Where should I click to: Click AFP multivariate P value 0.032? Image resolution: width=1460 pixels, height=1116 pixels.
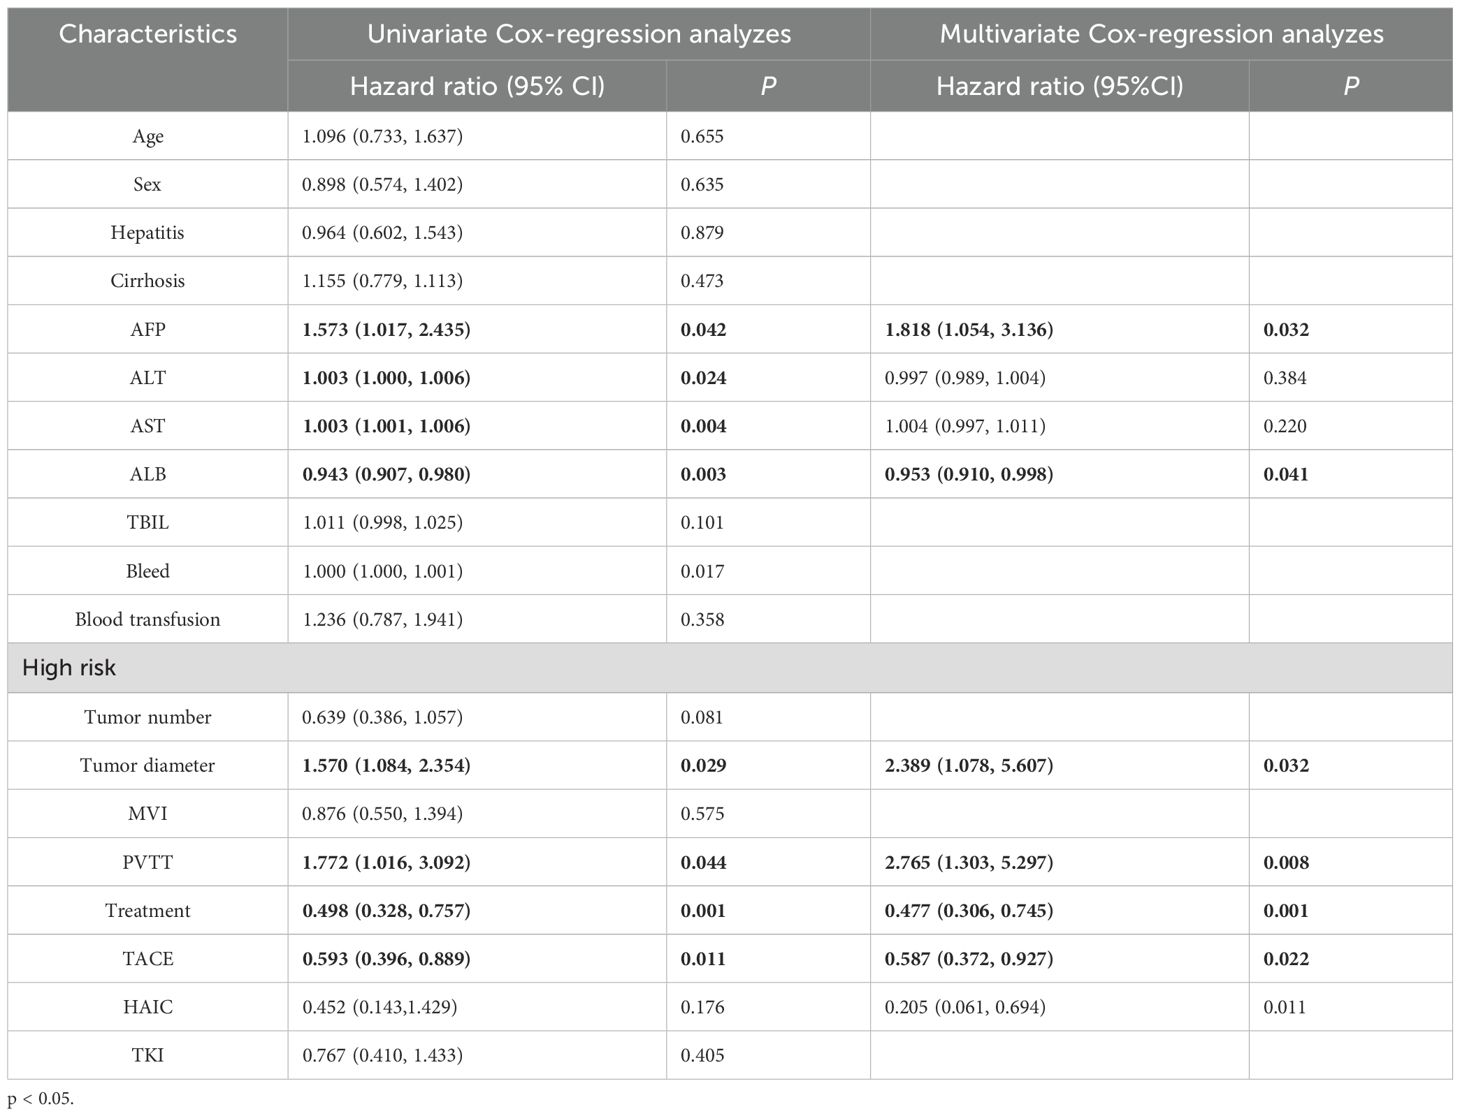pos(1286,330)
